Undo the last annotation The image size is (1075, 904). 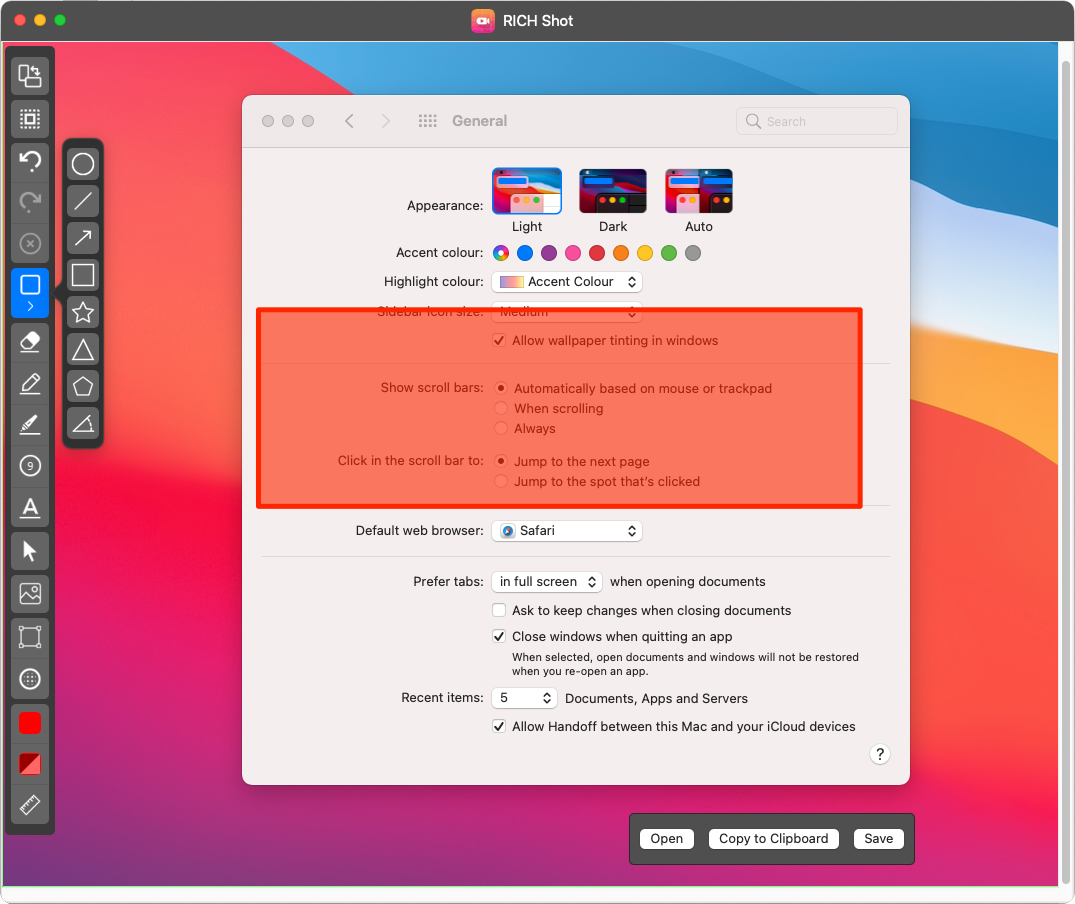(x=29, y=161)
